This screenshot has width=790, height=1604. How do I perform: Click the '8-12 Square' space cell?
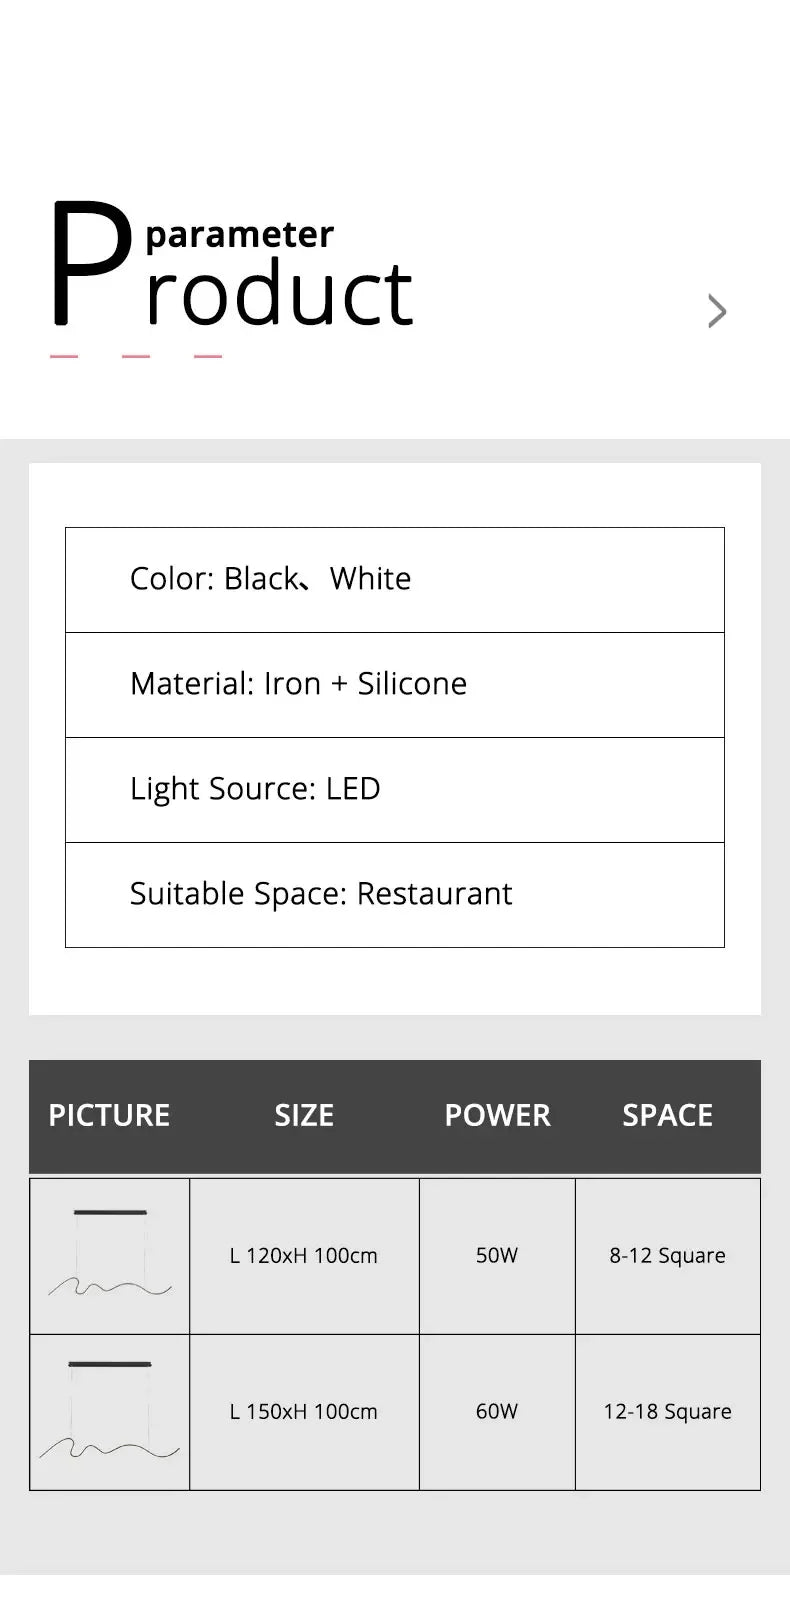[x=667, y=1256]
